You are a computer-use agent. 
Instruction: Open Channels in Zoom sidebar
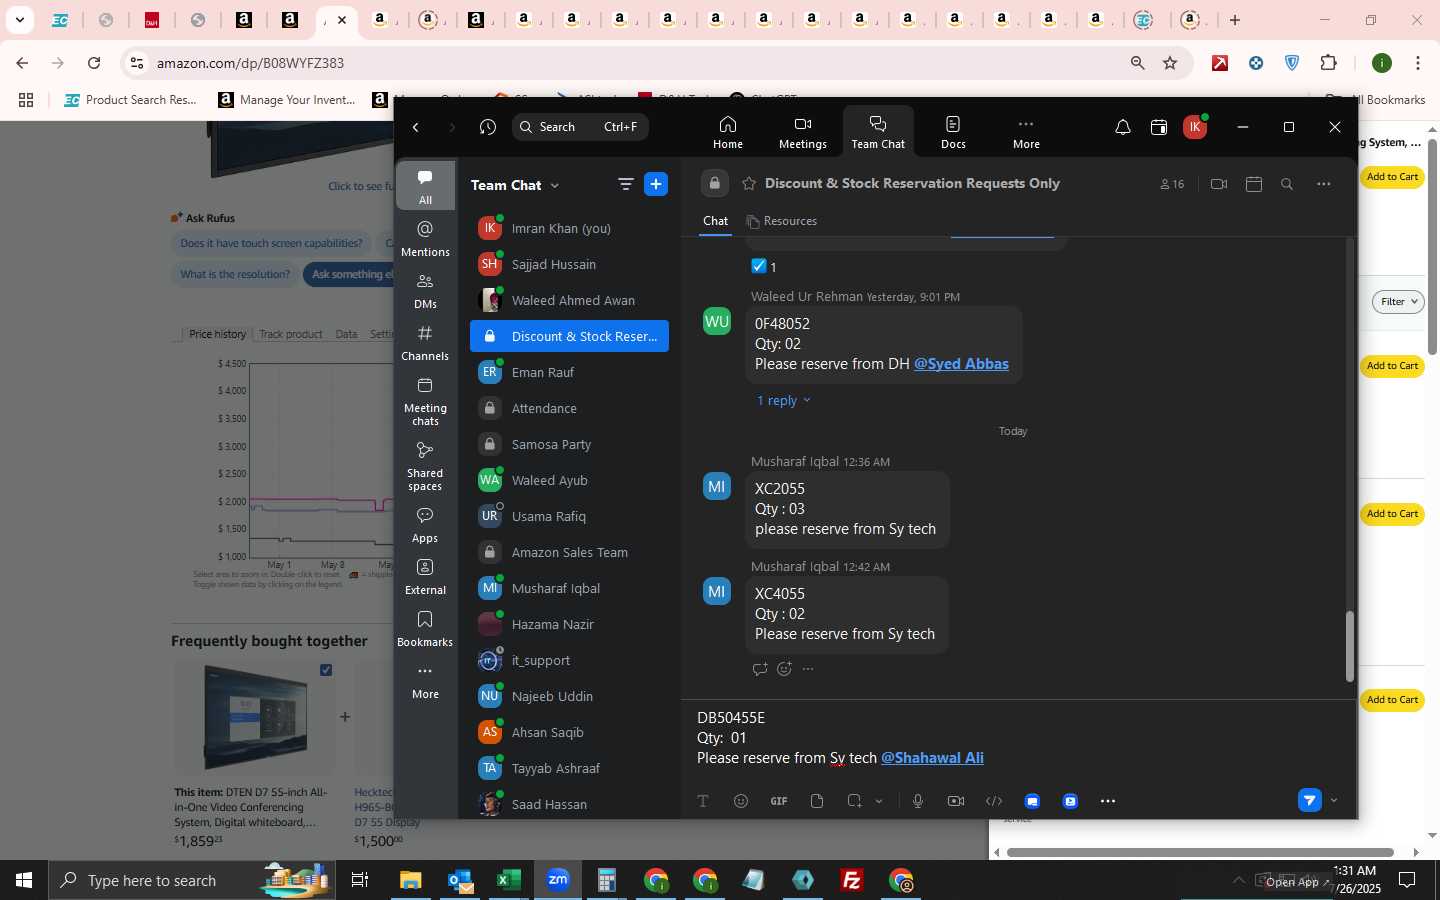point(425,343)
